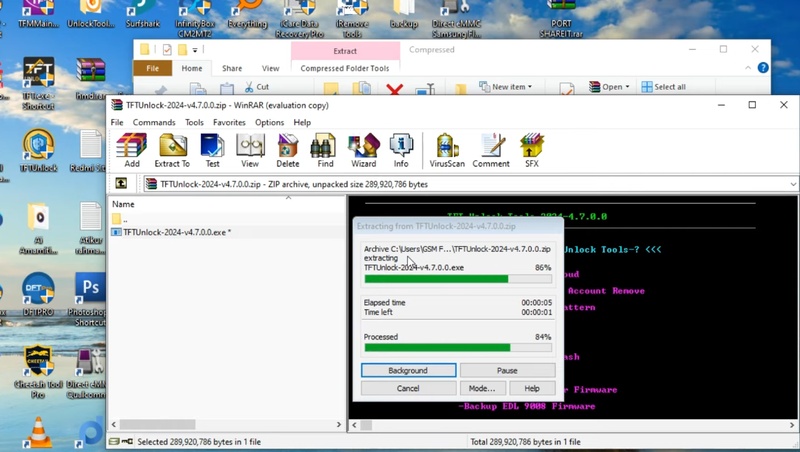Screen dimensions: 800x452
Task: Cancel the extraction
Action: 408,388
